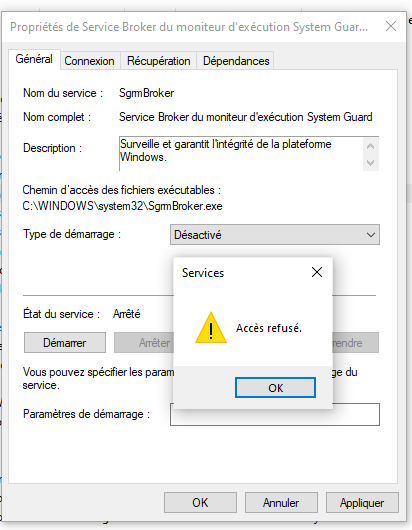Click the Annuler button
412x530 pixels.
pyautogui.click(x=281, y=503)
